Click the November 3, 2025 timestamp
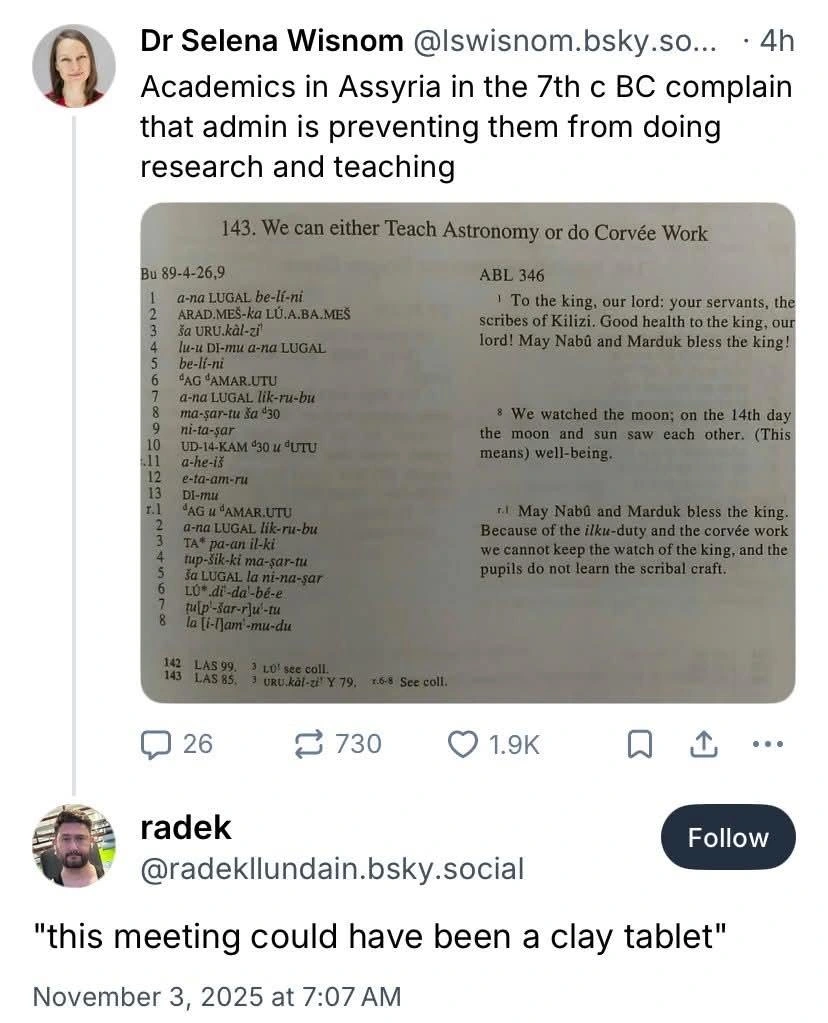Image resolution: width=828 pixels, height=1023 pixels. tap(217, 996)
